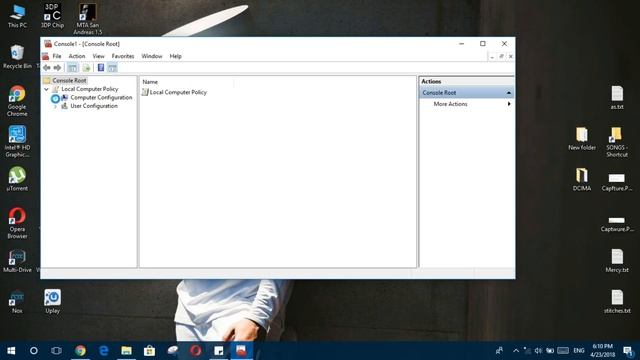640x360 pixels.
Task: Open the Help menu
Action: pos(176,56)
